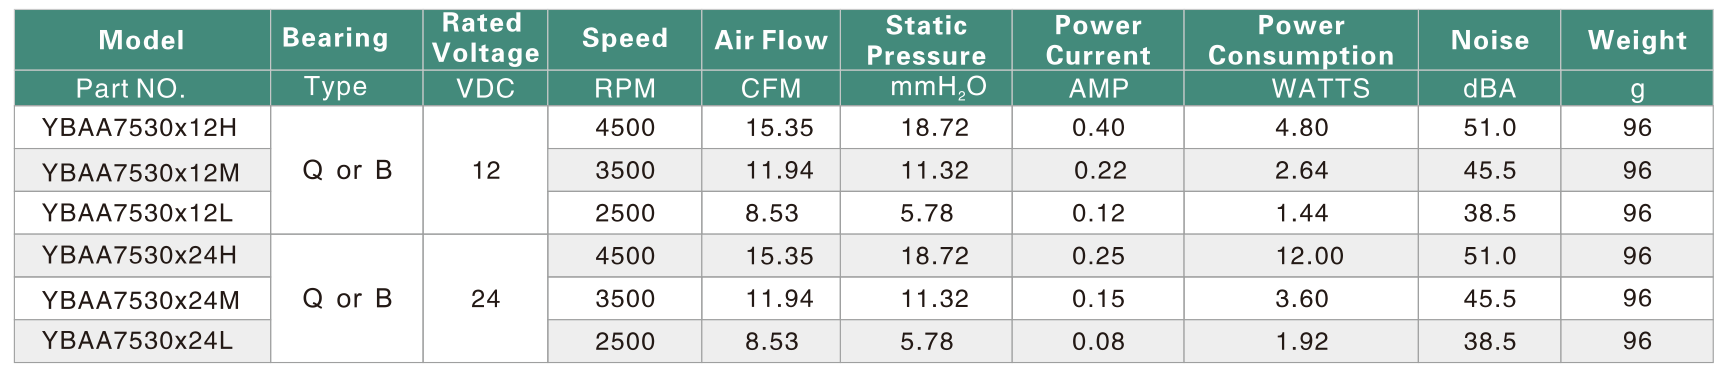Click the 12 VDC voltage cell
The height and width of the screenshot is (373, 1727).
click(486, 171)
